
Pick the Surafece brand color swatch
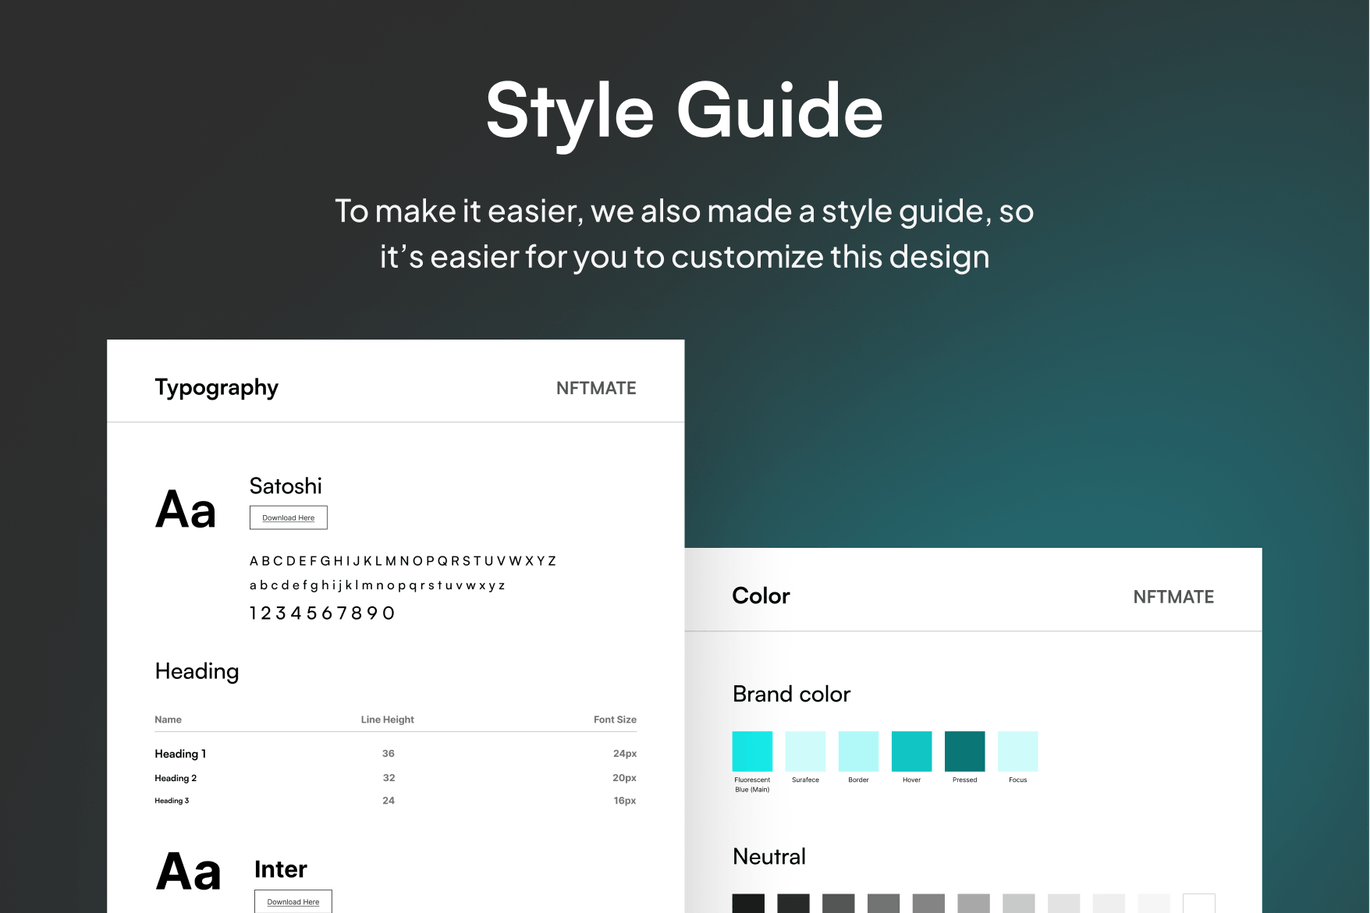(805, 751)
